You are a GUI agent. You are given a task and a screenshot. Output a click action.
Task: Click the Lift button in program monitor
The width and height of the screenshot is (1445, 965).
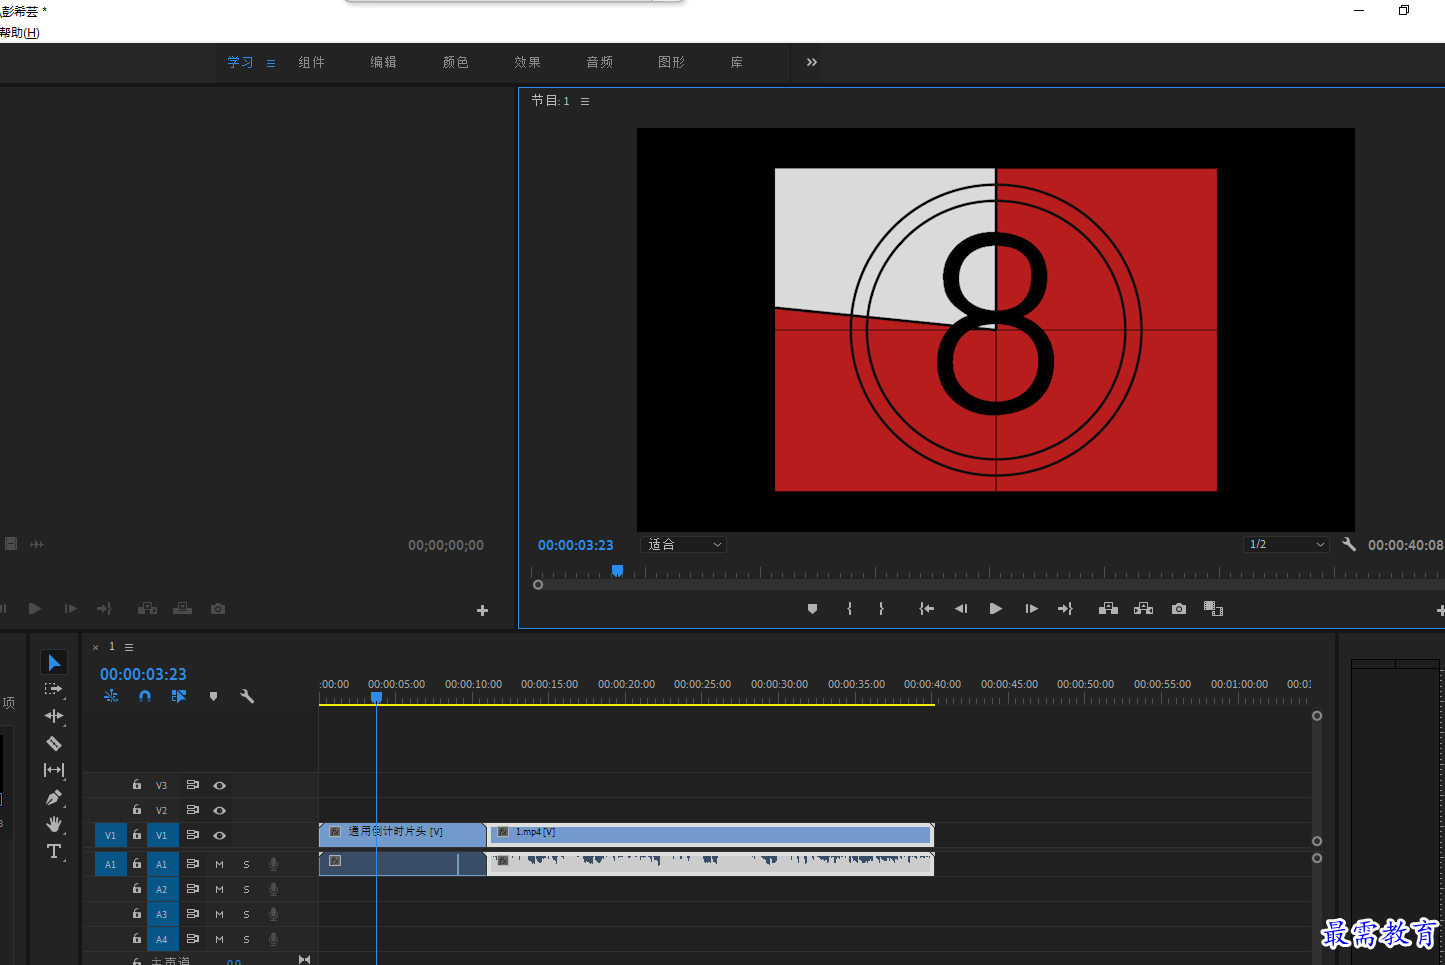click(1108, 608)
